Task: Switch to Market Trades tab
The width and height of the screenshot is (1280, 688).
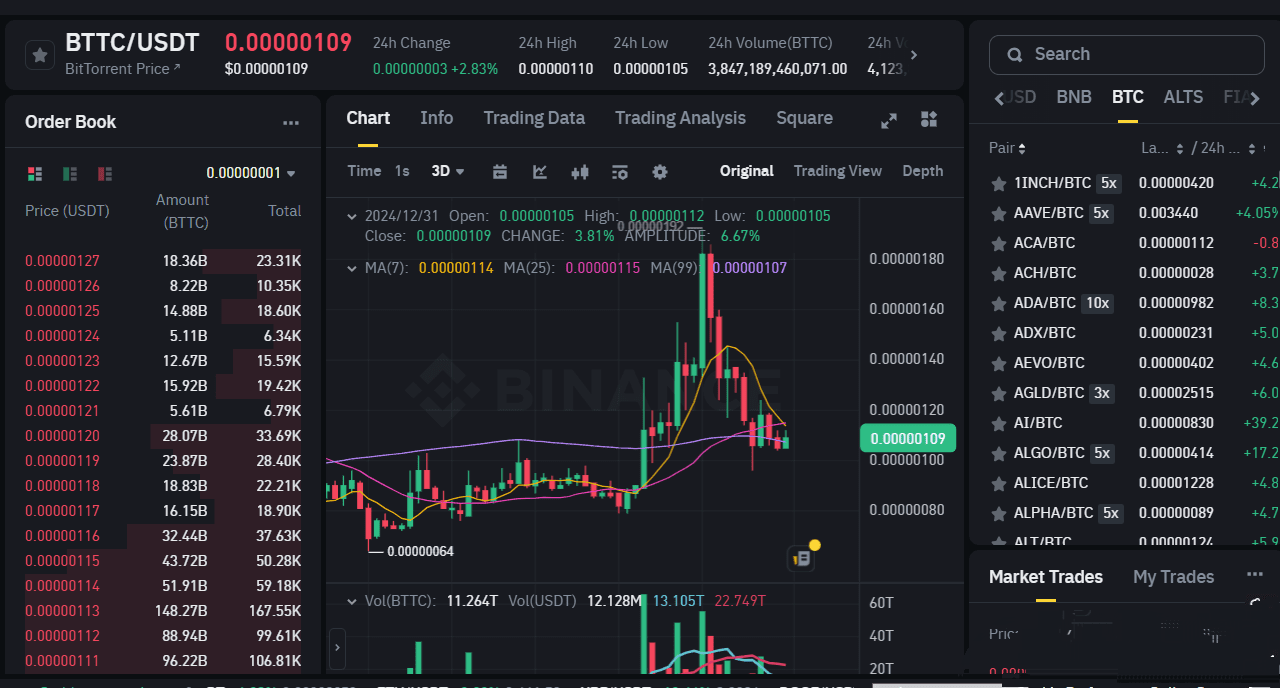Action: pyautogui.click(x=1045, y=577)
